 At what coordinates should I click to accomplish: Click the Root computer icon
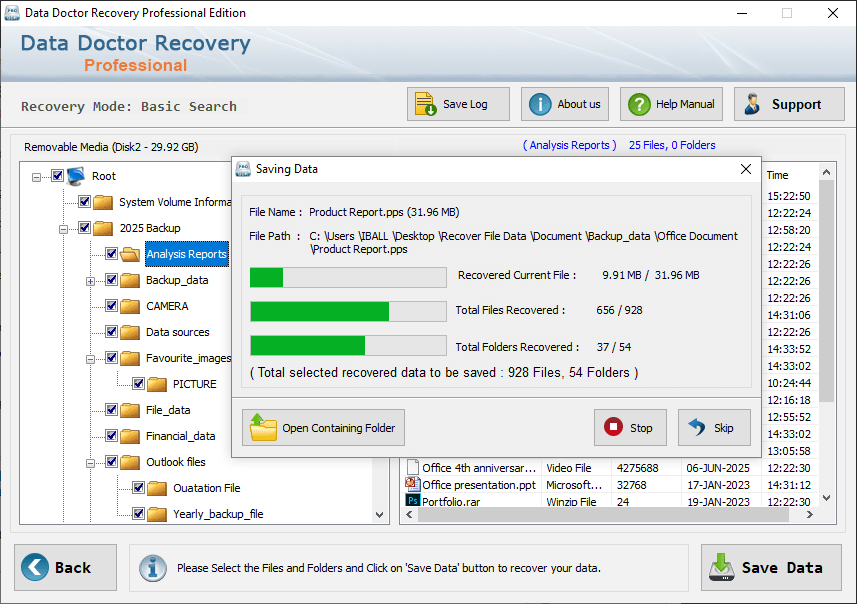coord(76,176)
